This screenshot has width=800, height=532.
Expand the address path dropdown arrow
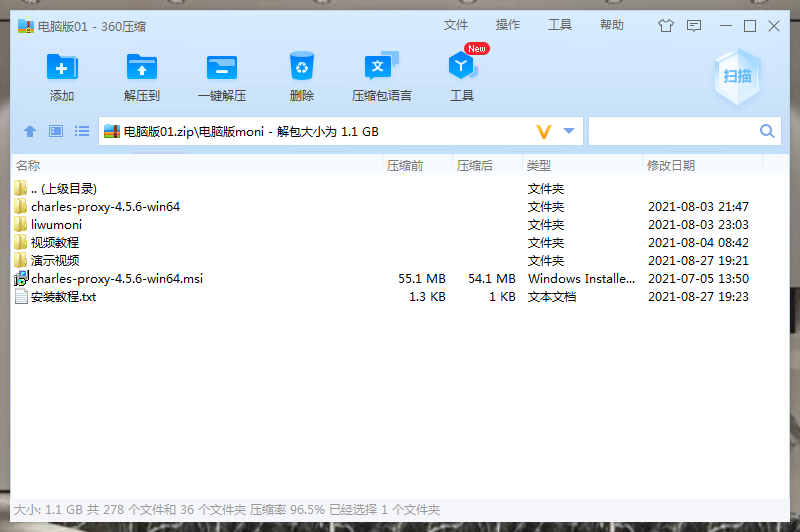point(569,131)
